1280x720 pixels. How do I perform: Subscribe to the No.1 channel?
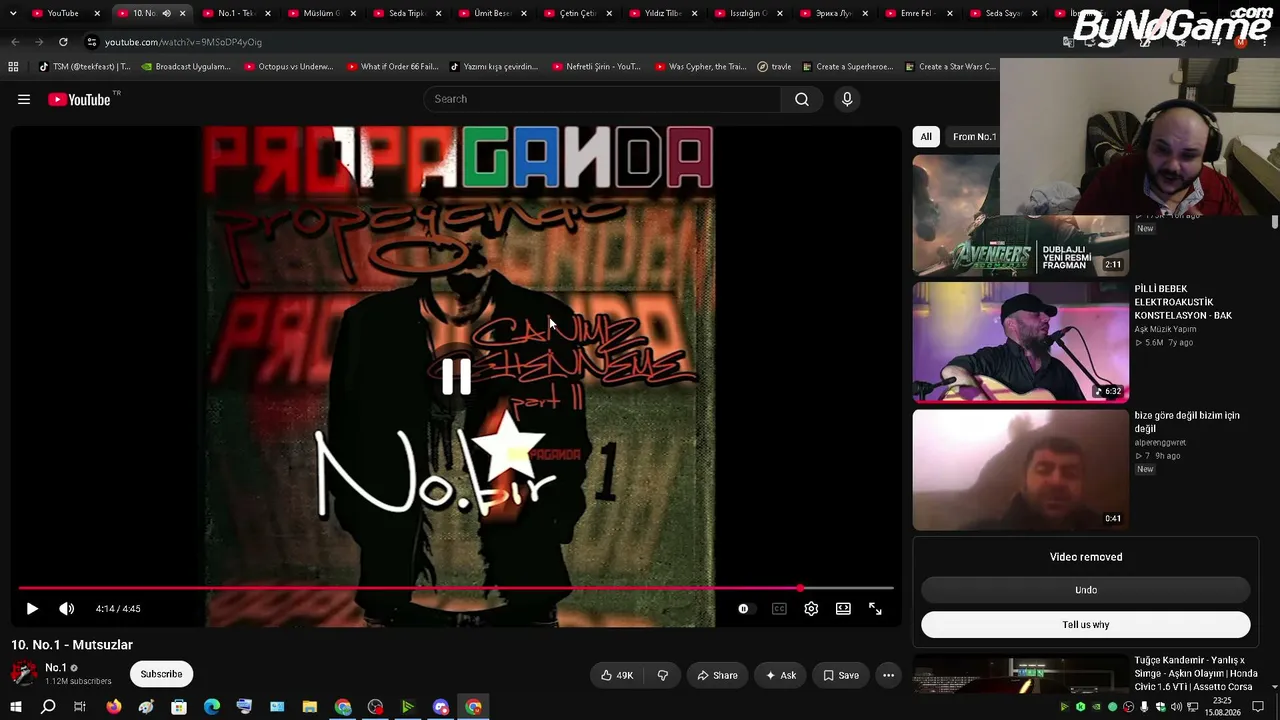pos(161,674)
